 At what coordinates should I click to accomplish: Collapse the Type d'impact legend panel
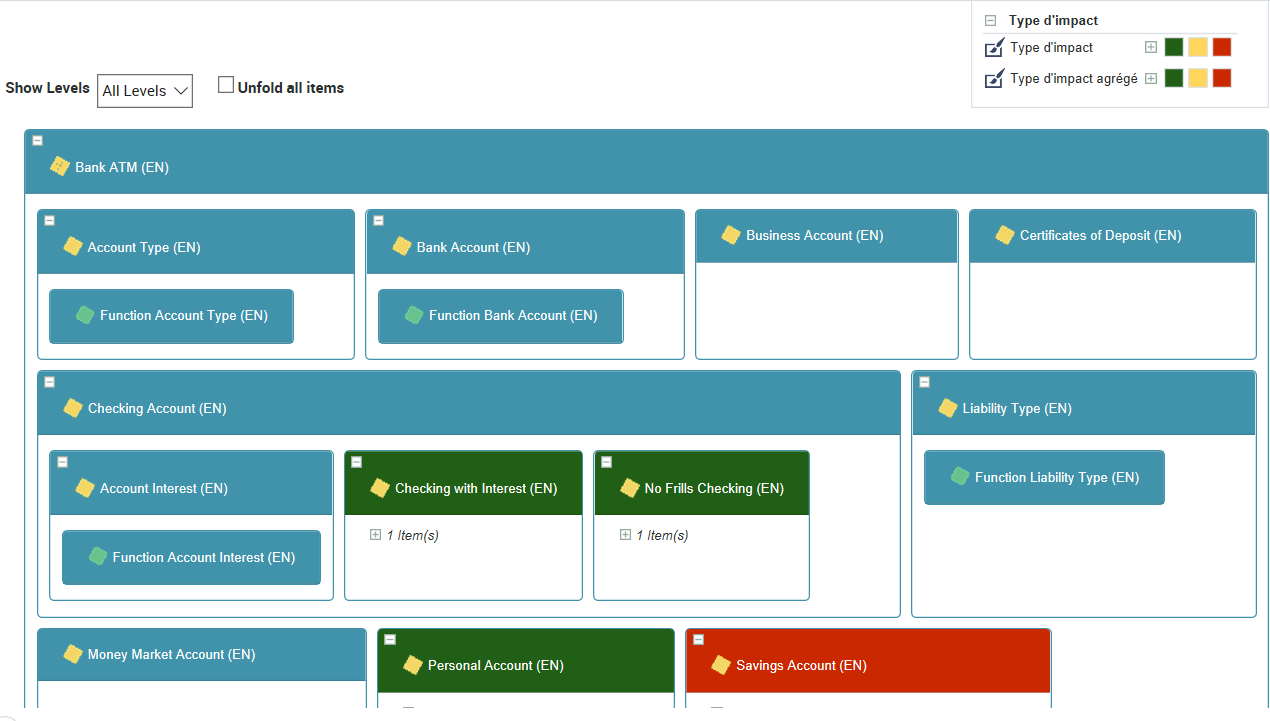pyautogui.click(x=991, y=21)
